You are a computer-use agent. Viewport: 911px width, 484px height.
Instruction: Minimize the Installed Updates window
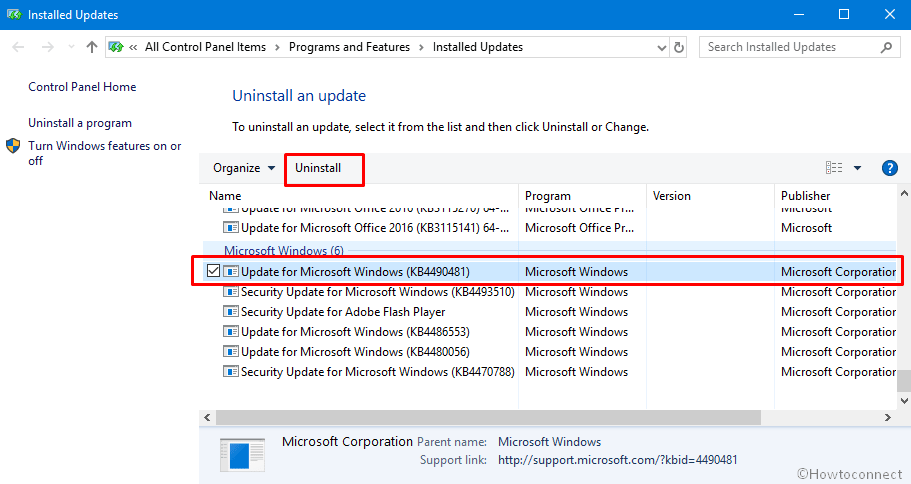799,15
